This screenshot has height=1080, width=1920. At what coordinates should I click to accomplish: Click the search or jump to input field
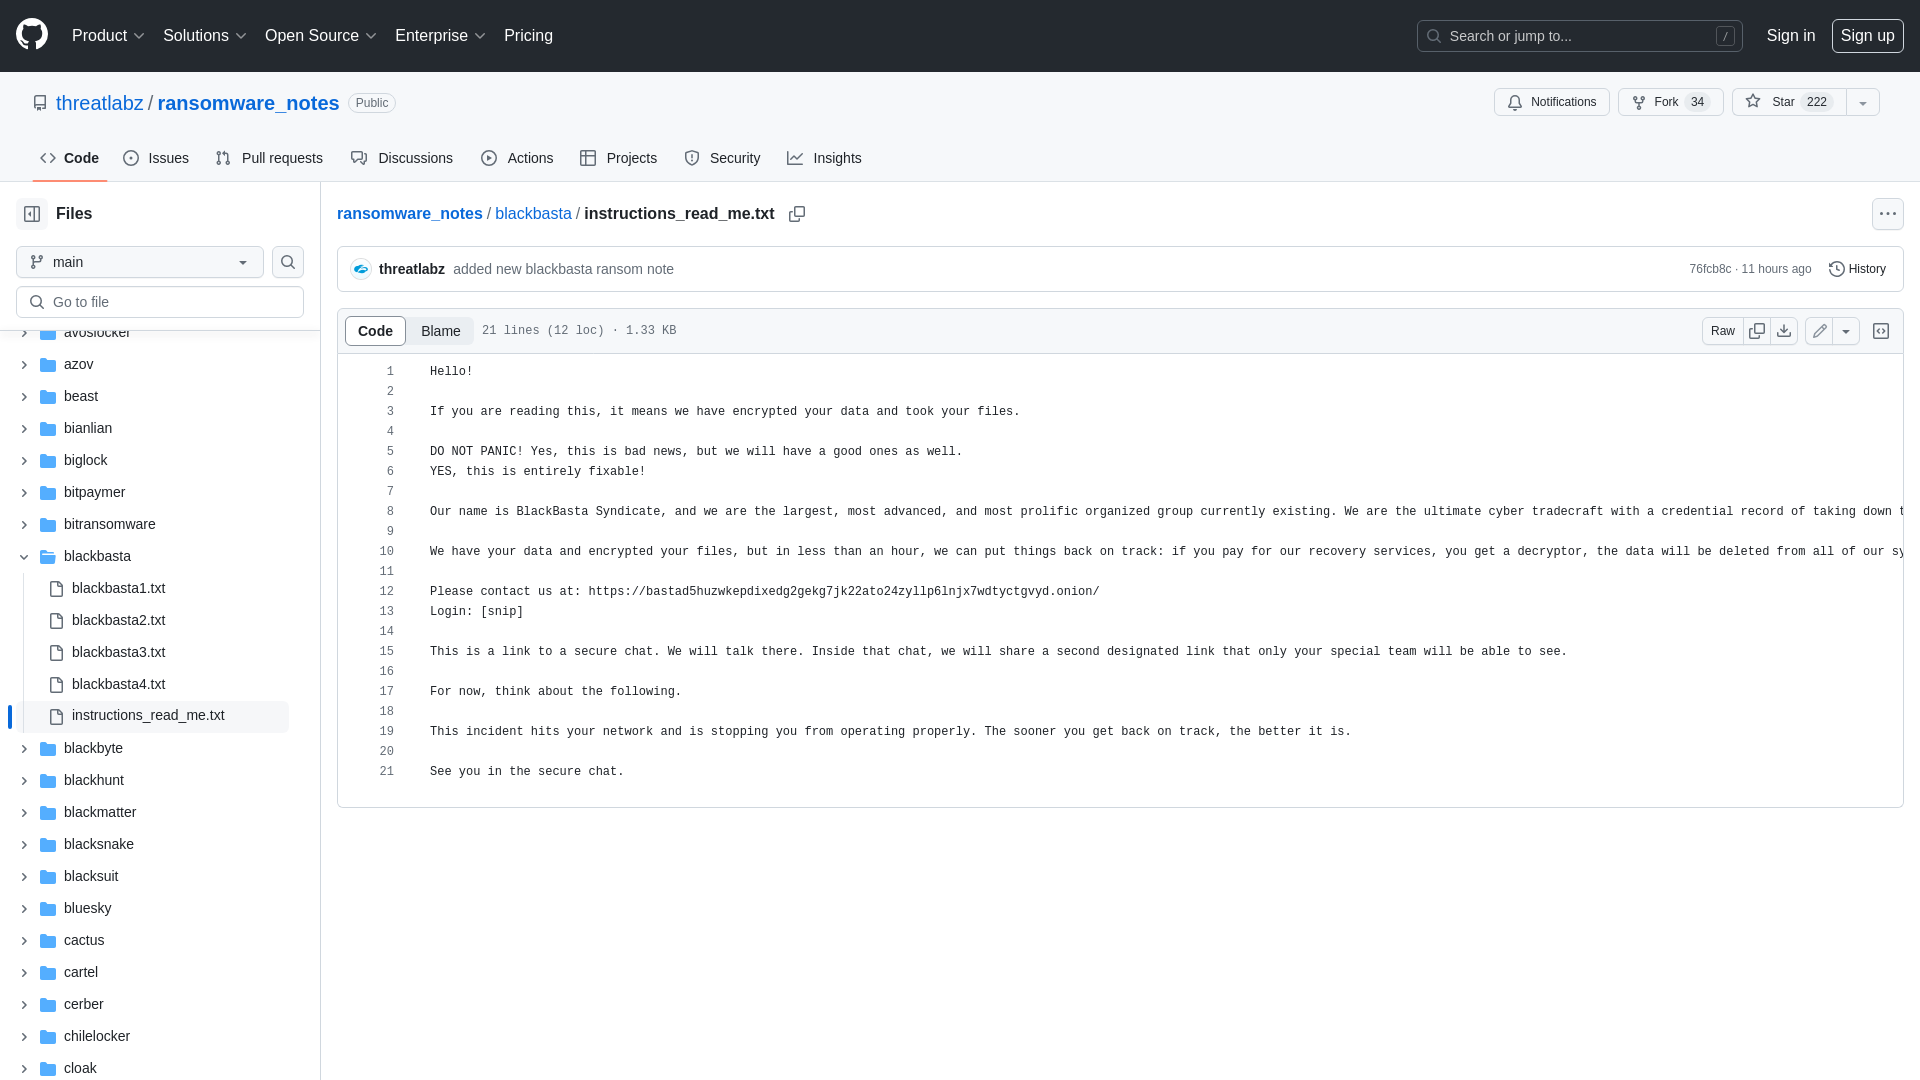pos(1578,36)
